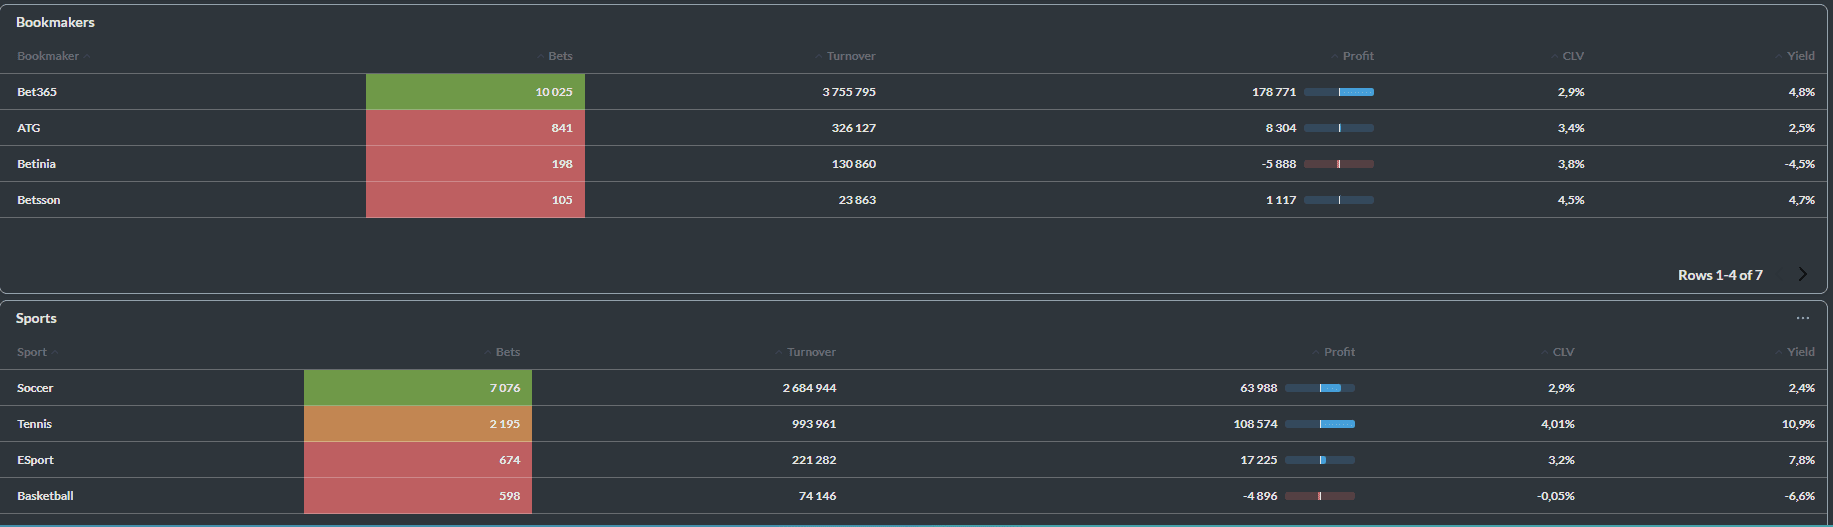The width and height of the screenshot is (1833, 527).
Task: Click the Basketball profit bar indicator
Action: 1320,496
